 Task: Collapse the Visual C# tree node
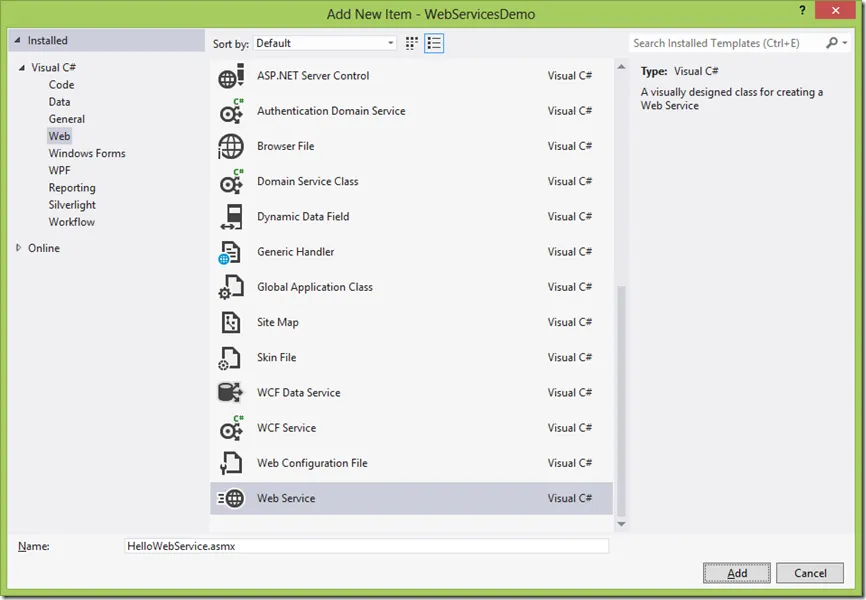[22, 67]
